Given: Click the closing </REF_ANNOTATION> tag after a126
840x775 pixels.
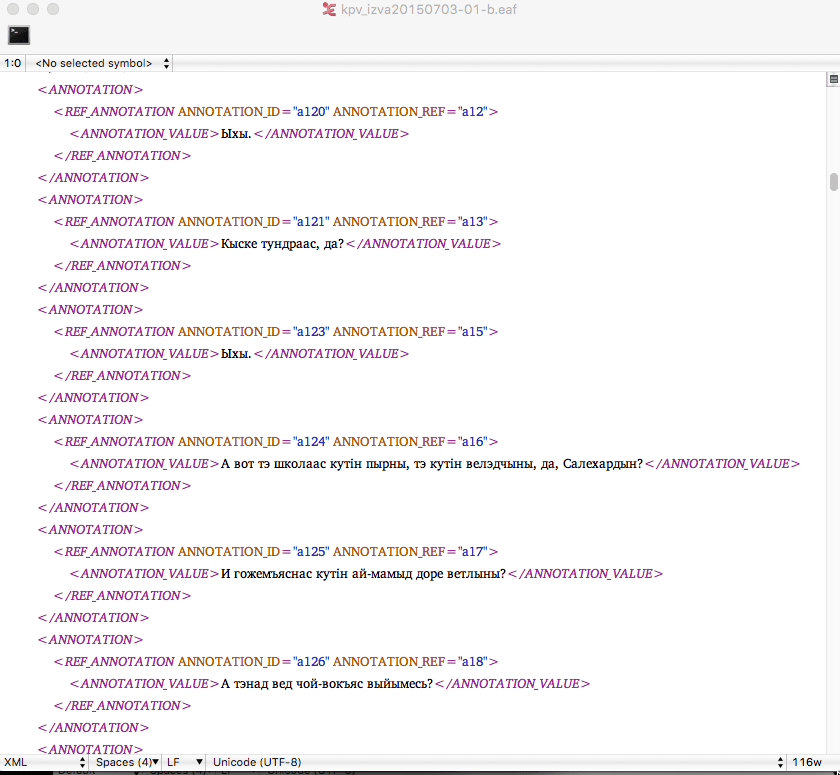Looking at the screenshot, I should tap(122, 705).
